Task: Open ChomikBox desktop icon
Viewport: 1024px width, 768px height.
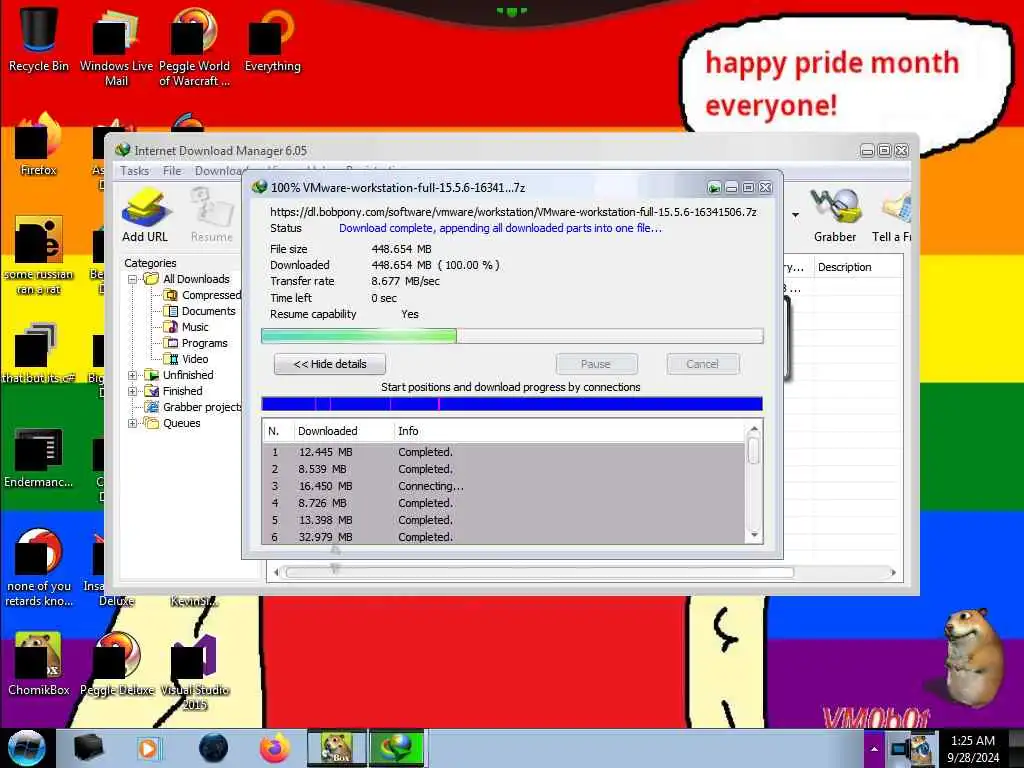Action: point(39,664)
